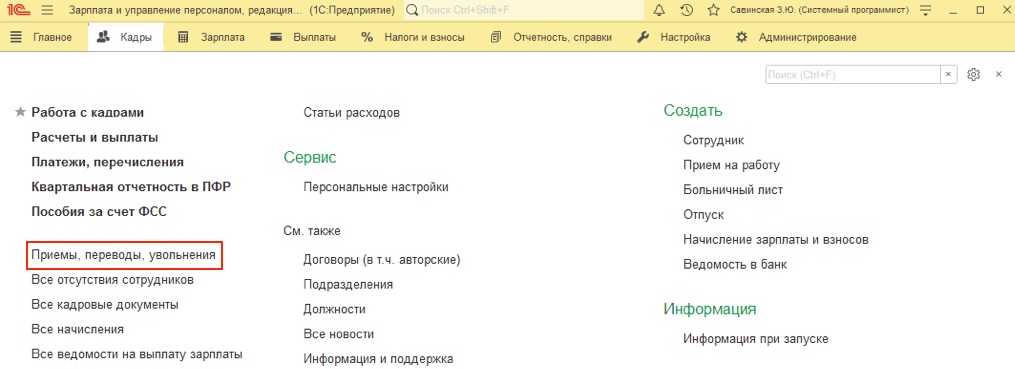Create Отпуск document

tap(704, 215)
